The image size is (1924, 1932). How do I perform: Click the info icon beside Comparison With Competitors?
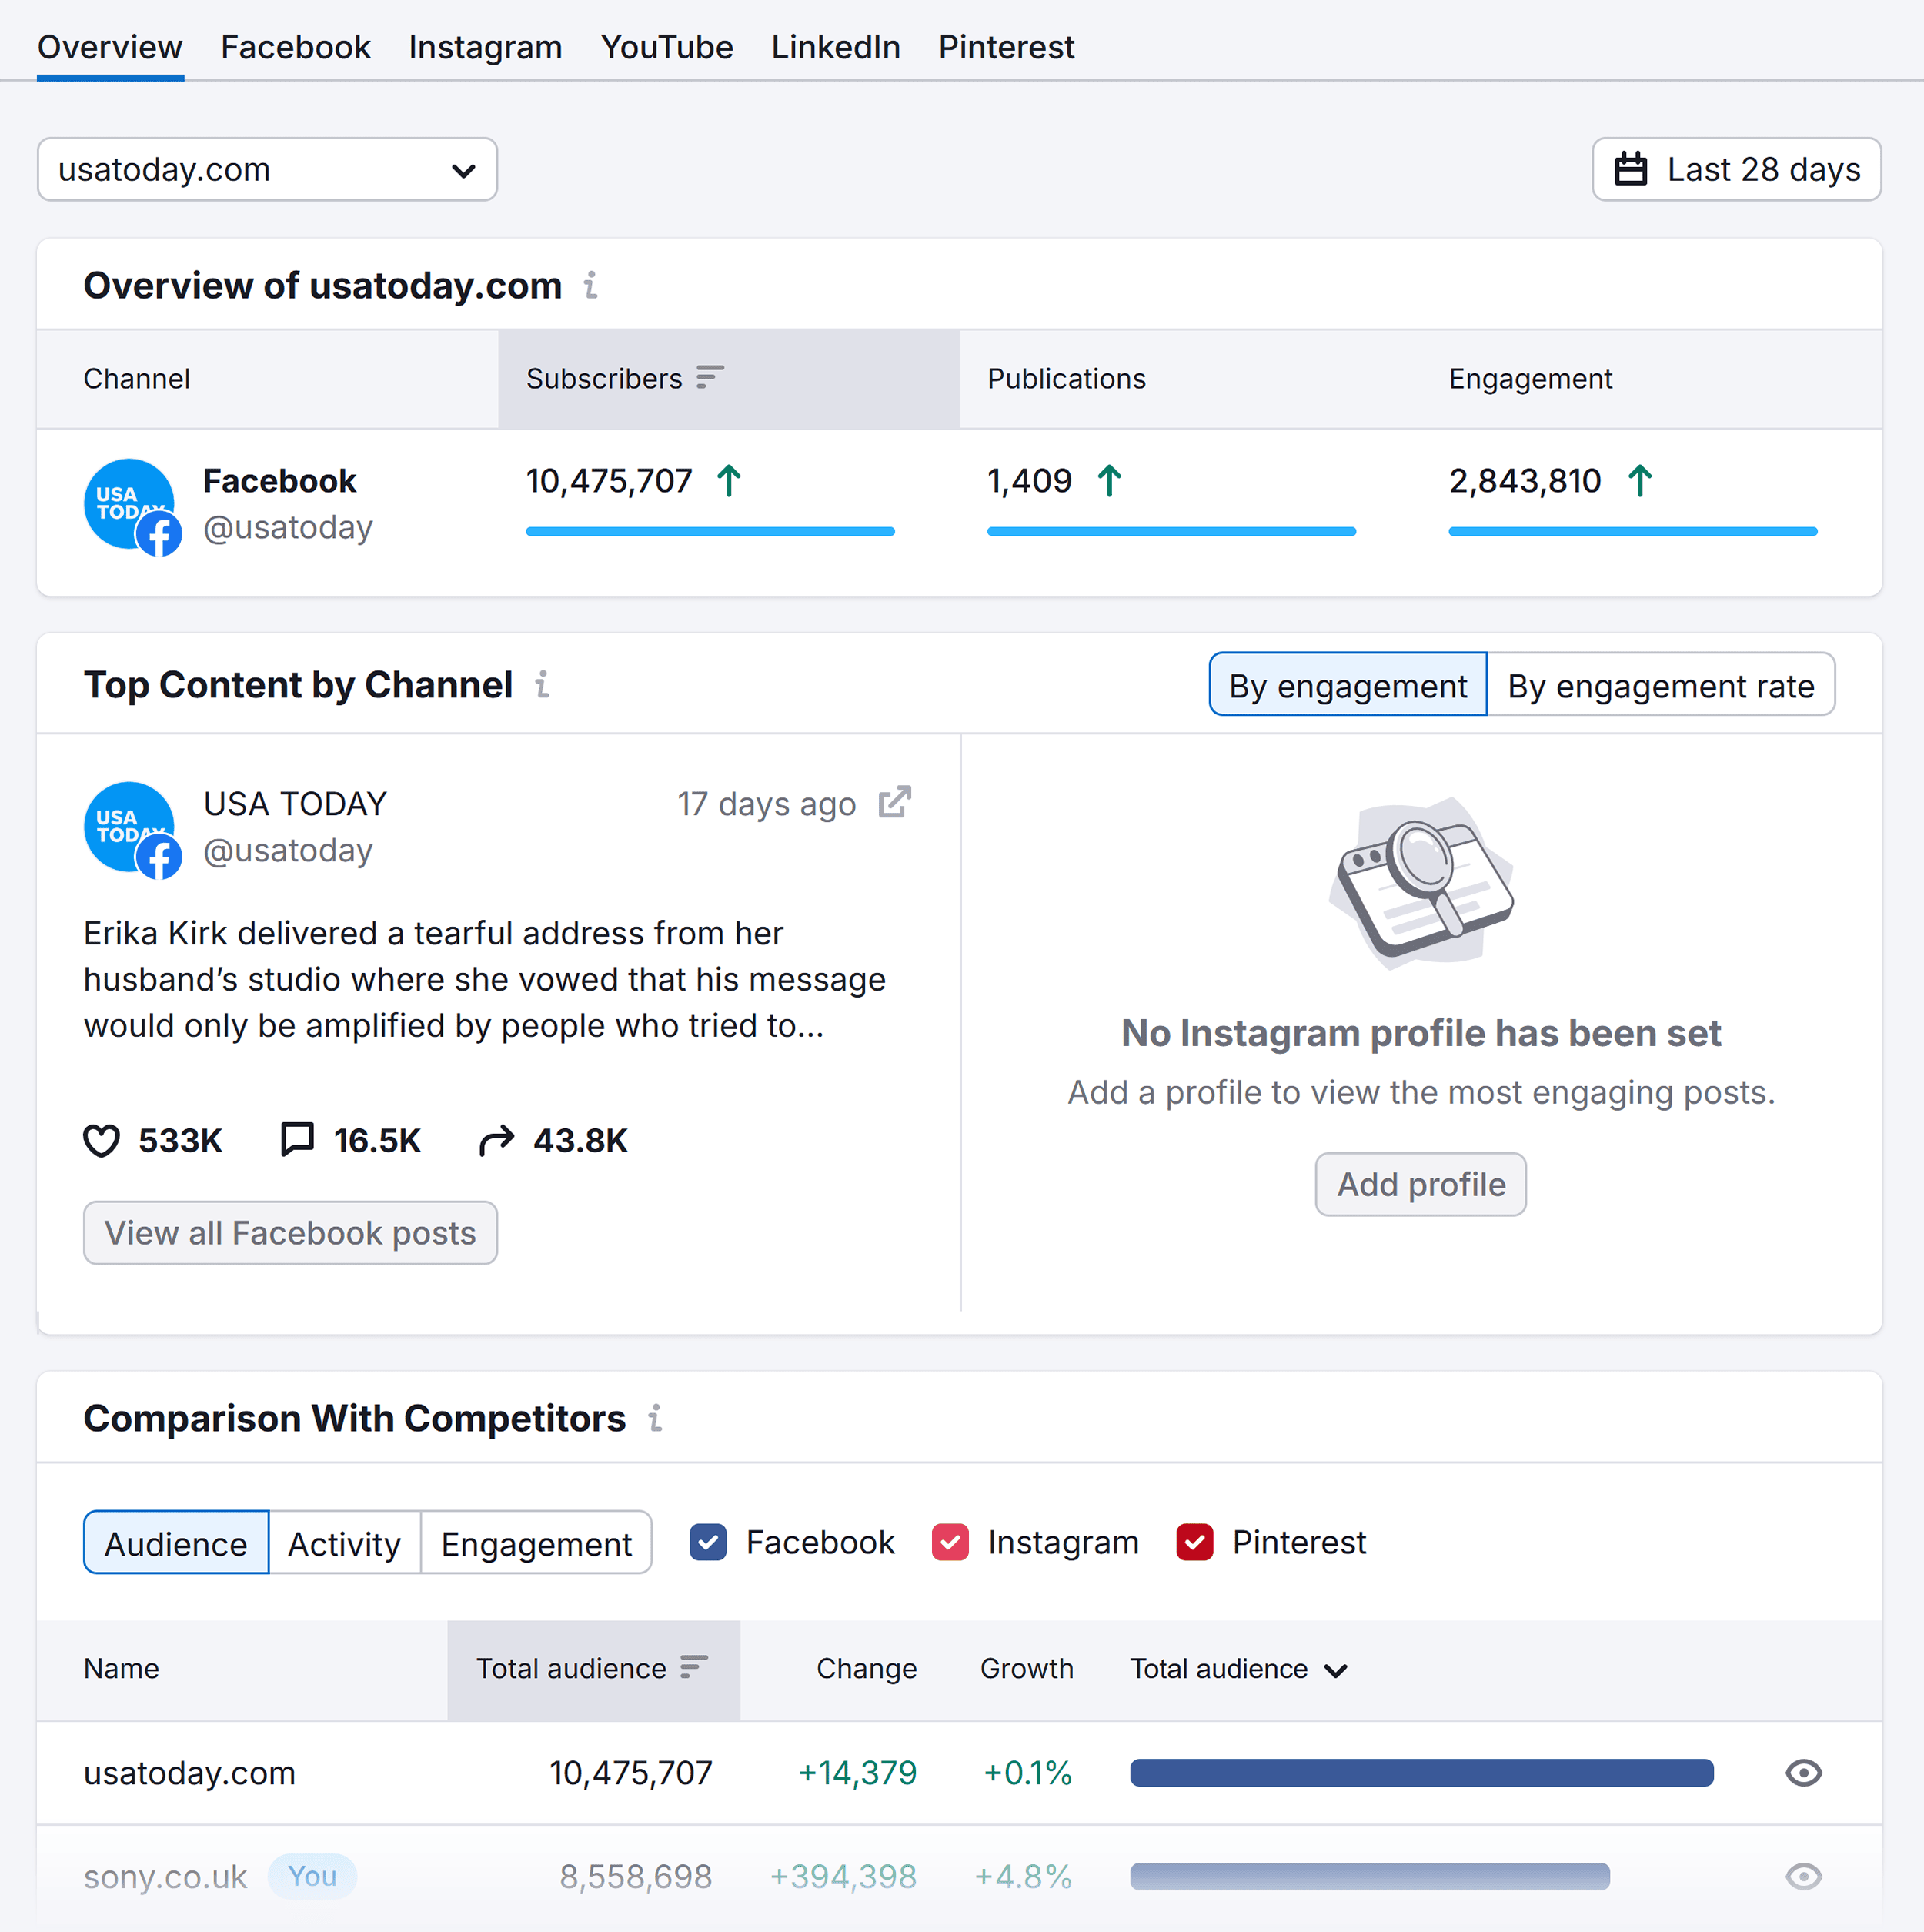(655, 1419)
